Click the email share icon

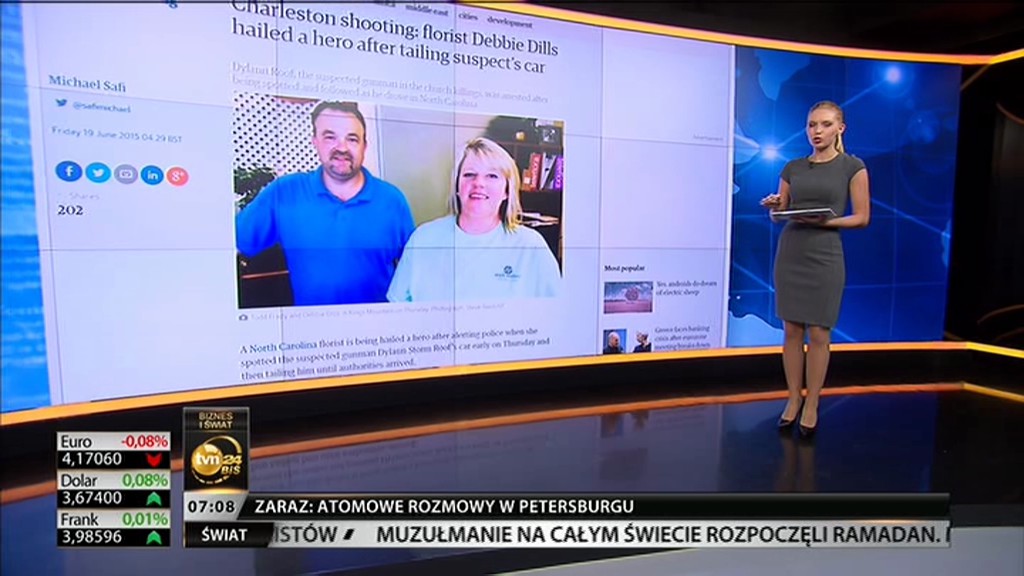(x=125, y=174)
